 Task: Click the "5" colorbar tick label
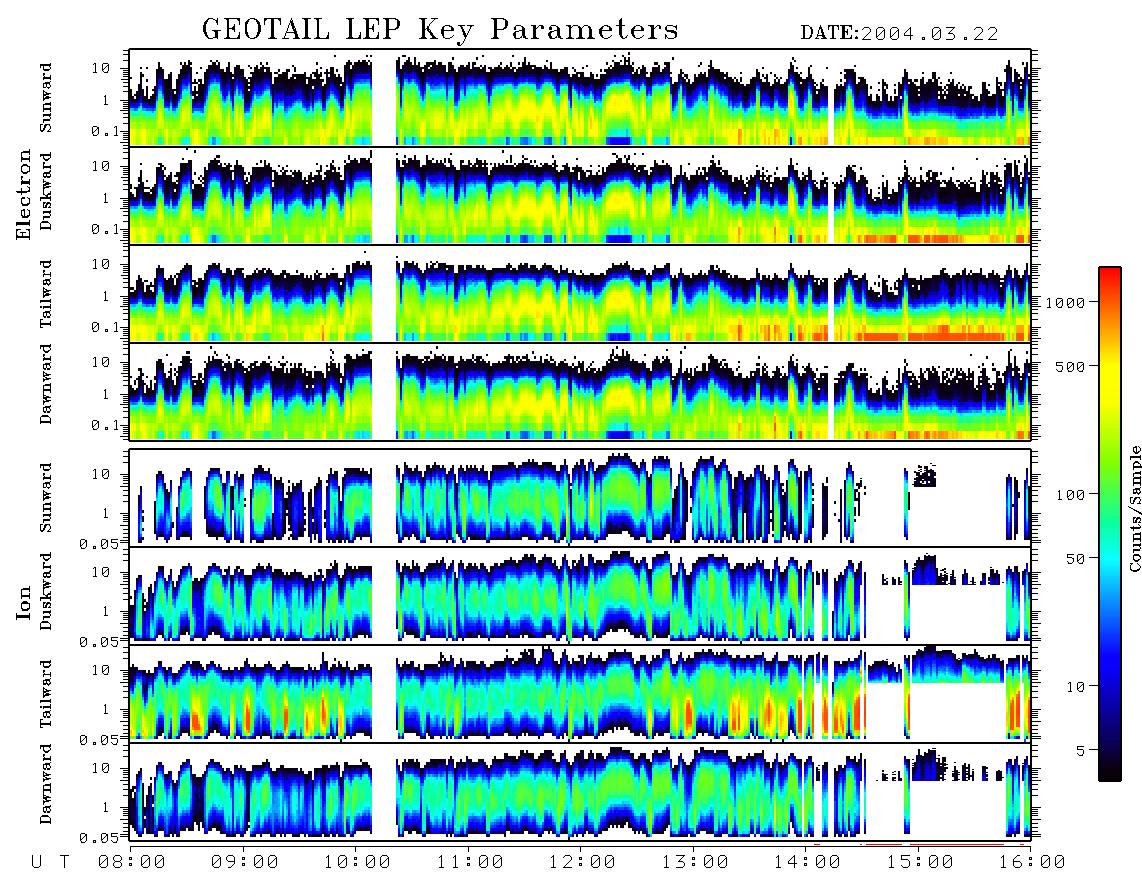pos(1081,751)
